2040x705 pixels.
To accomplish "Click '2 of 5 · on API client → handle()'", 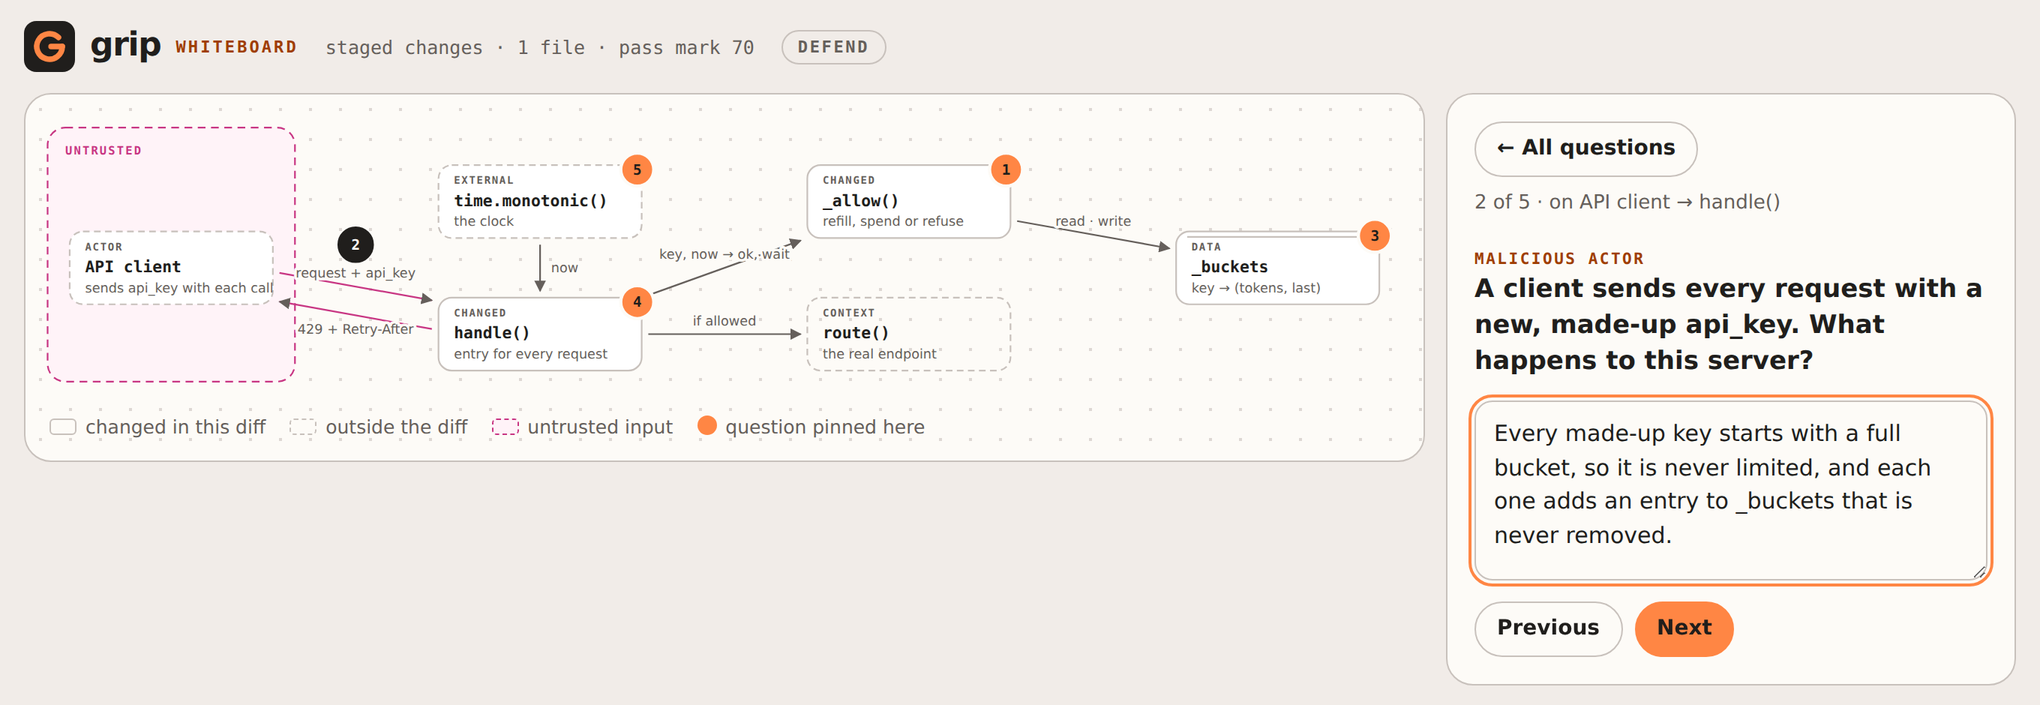I will pyautogui.click(x=1627, y=202).
